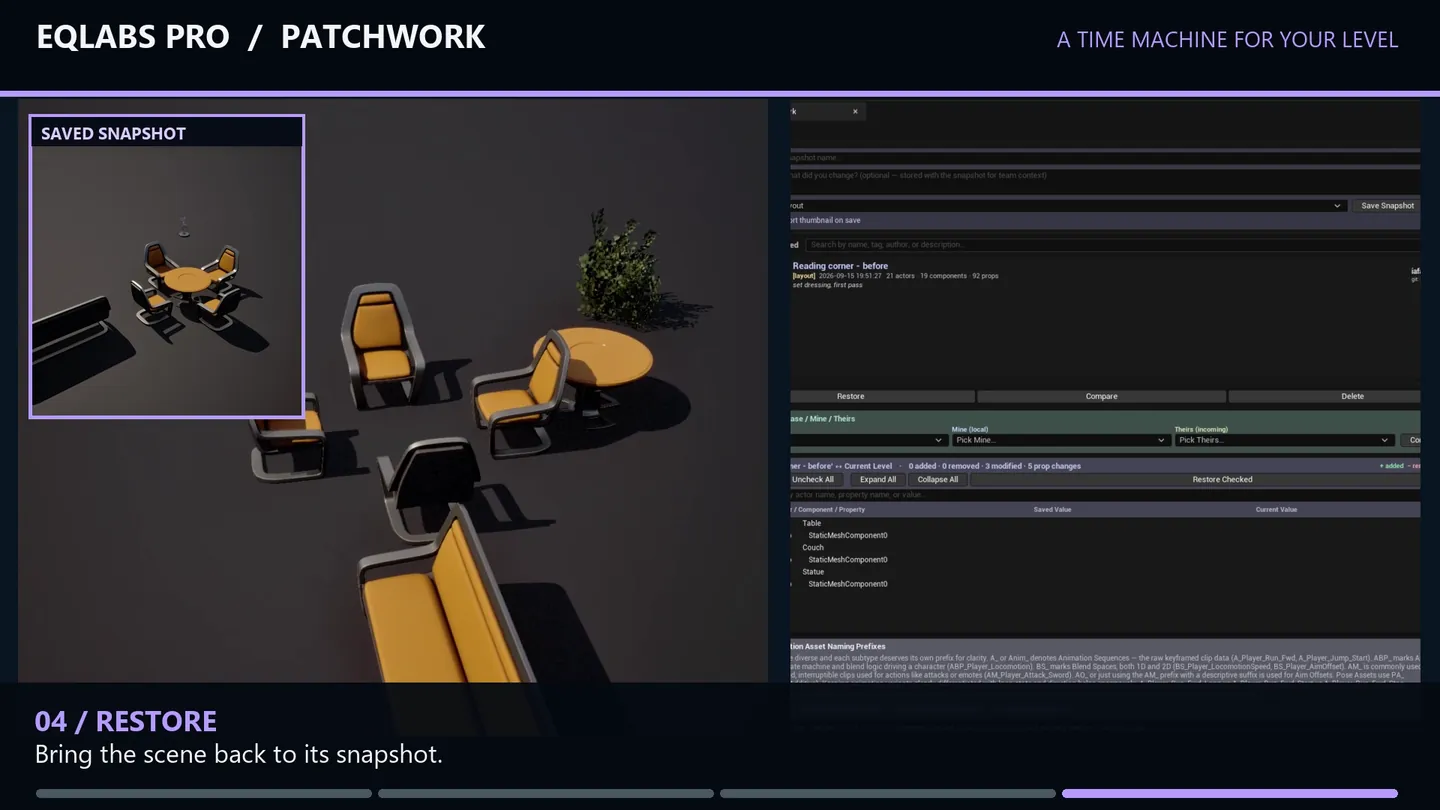
Task: Focus the 'What did you change?' description field
Action: (1105, 175)
